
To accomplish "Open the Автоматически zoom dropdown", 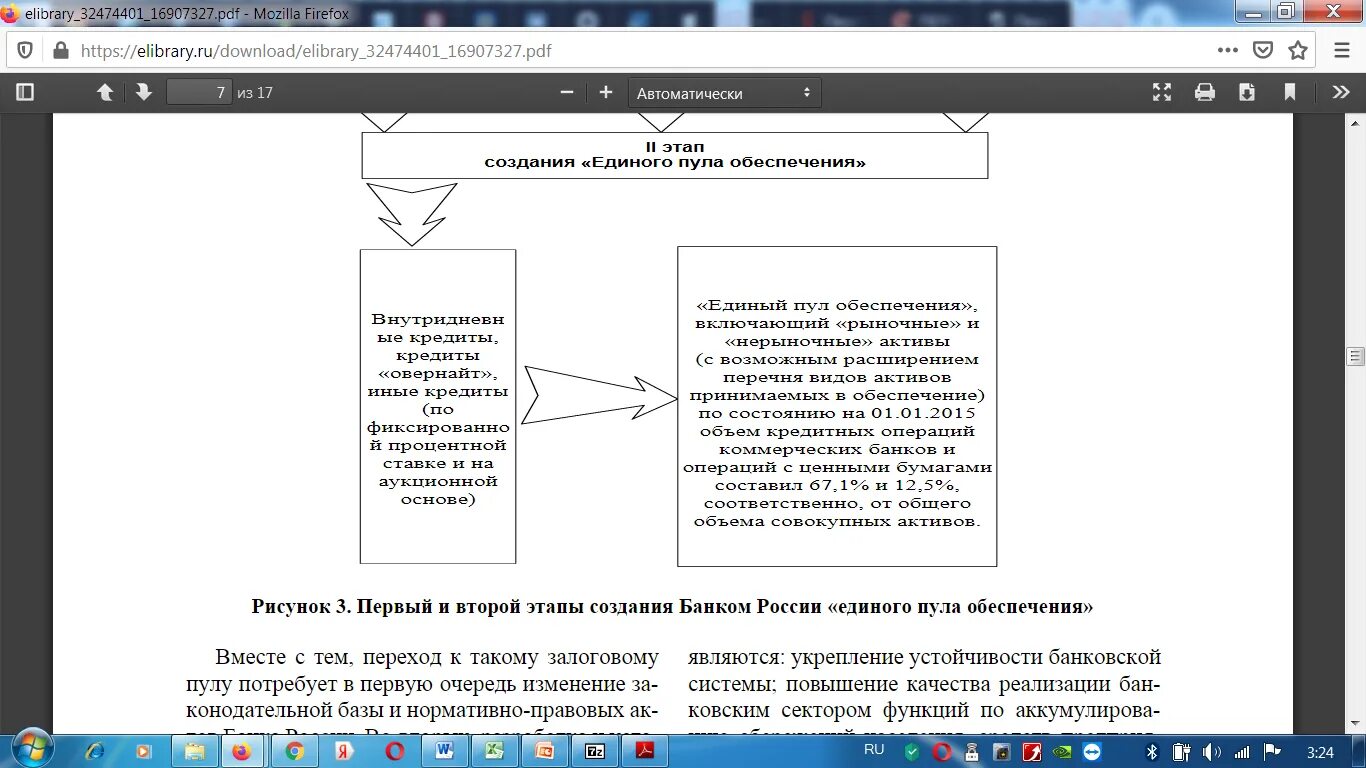I will point(724,93).
